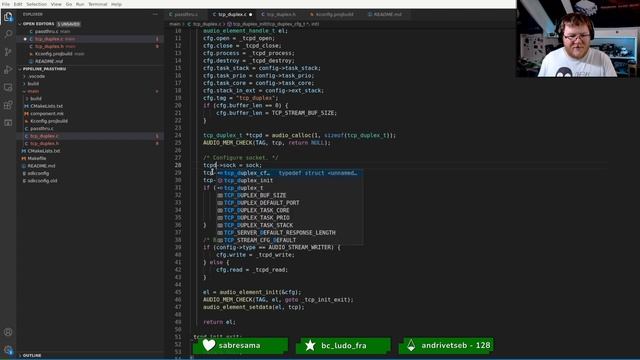Click the main breadcrumb segment
Screen dimensions: 640x360
point(175,24)
